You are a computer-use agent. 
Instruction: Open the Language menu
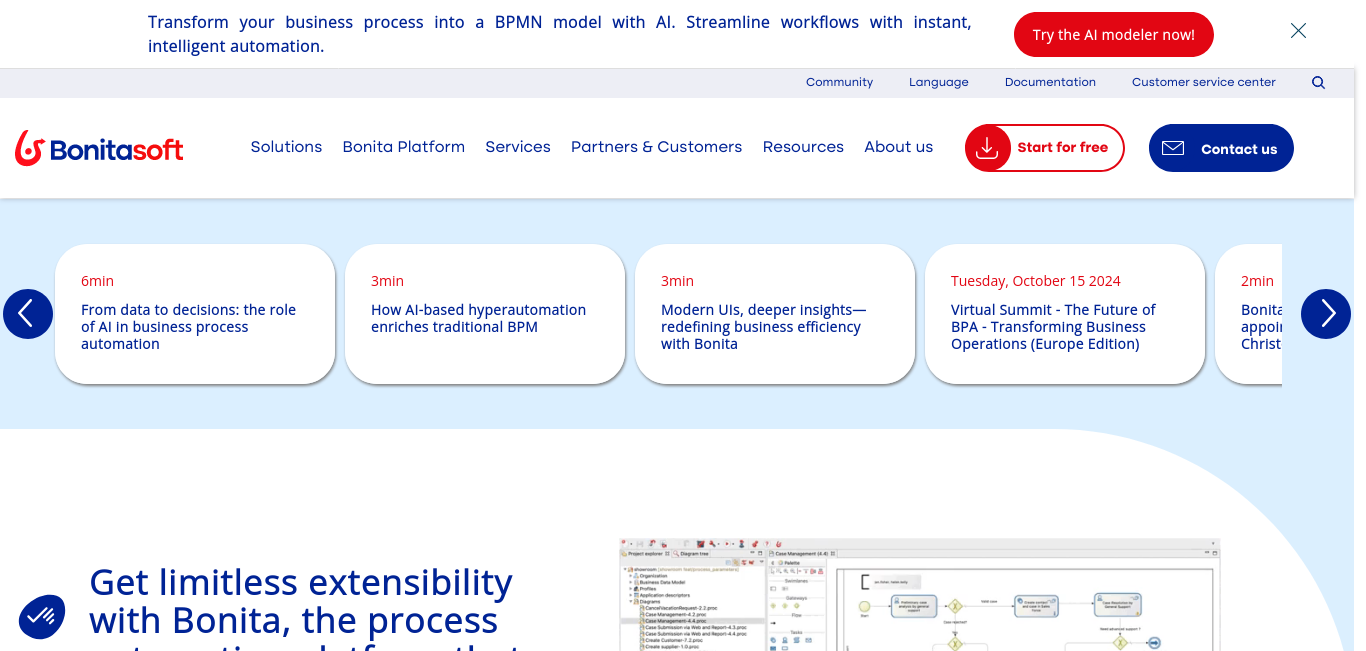(x=938, y=82)
